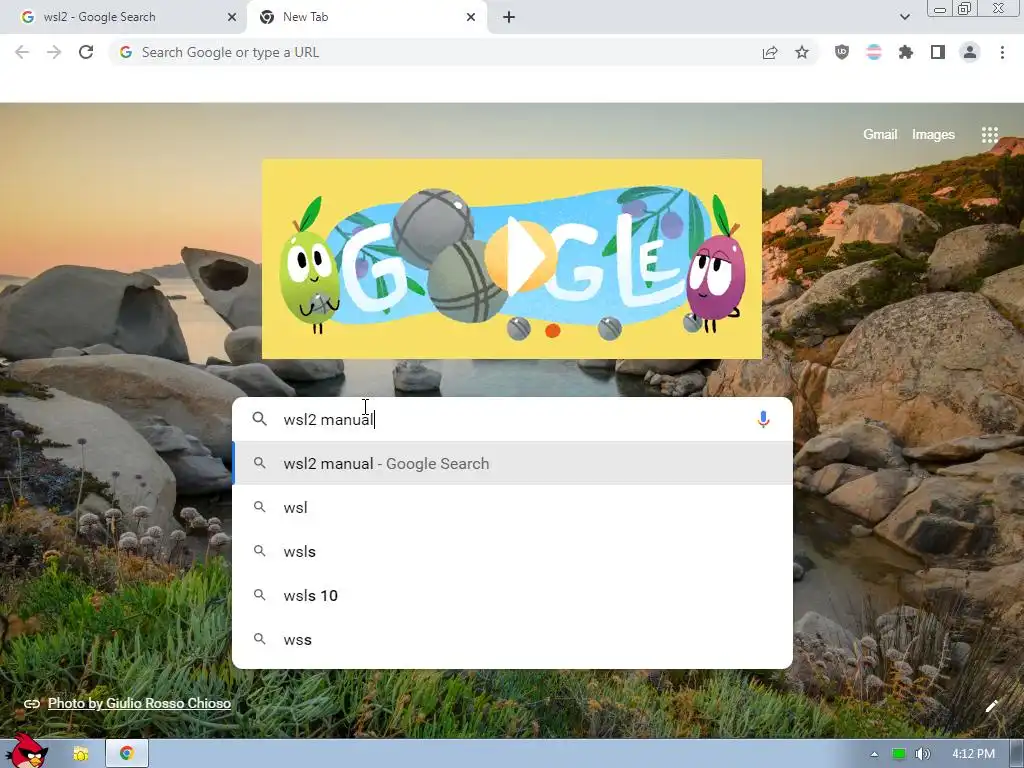
Task: Pick the 'wsls 10' suggestion
Action: 513,596
